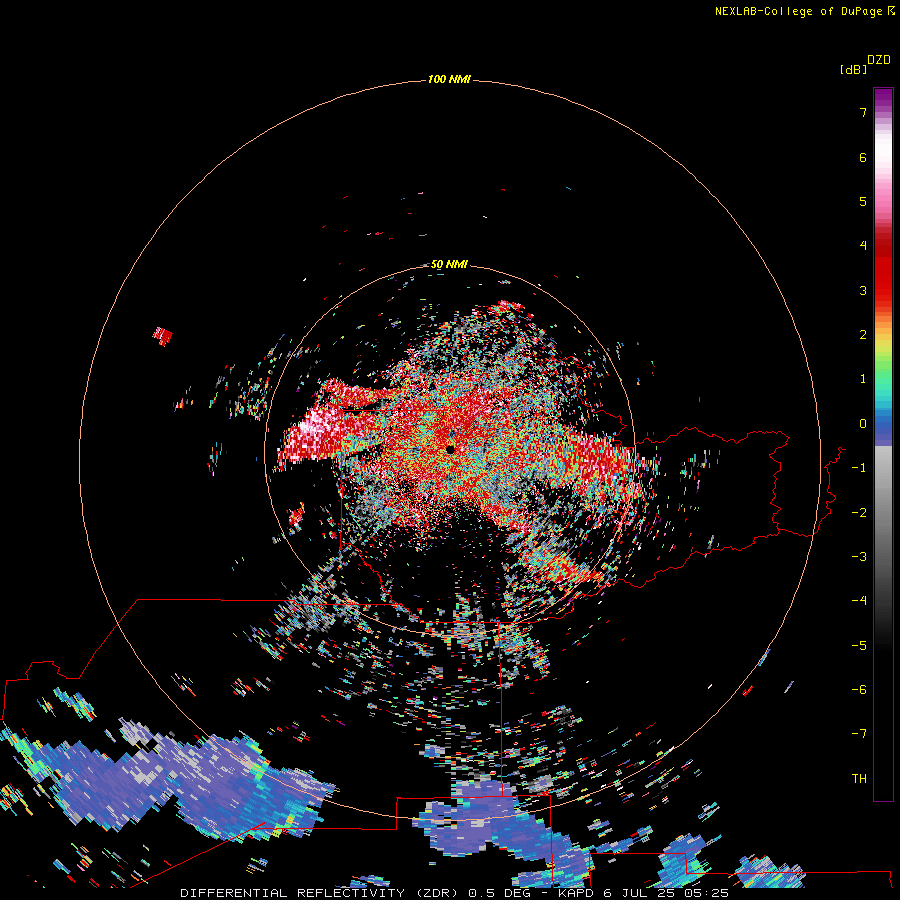Viewport: 900px width, 900px height.
Task: Click the scale label -3
Action: [859, 557]
